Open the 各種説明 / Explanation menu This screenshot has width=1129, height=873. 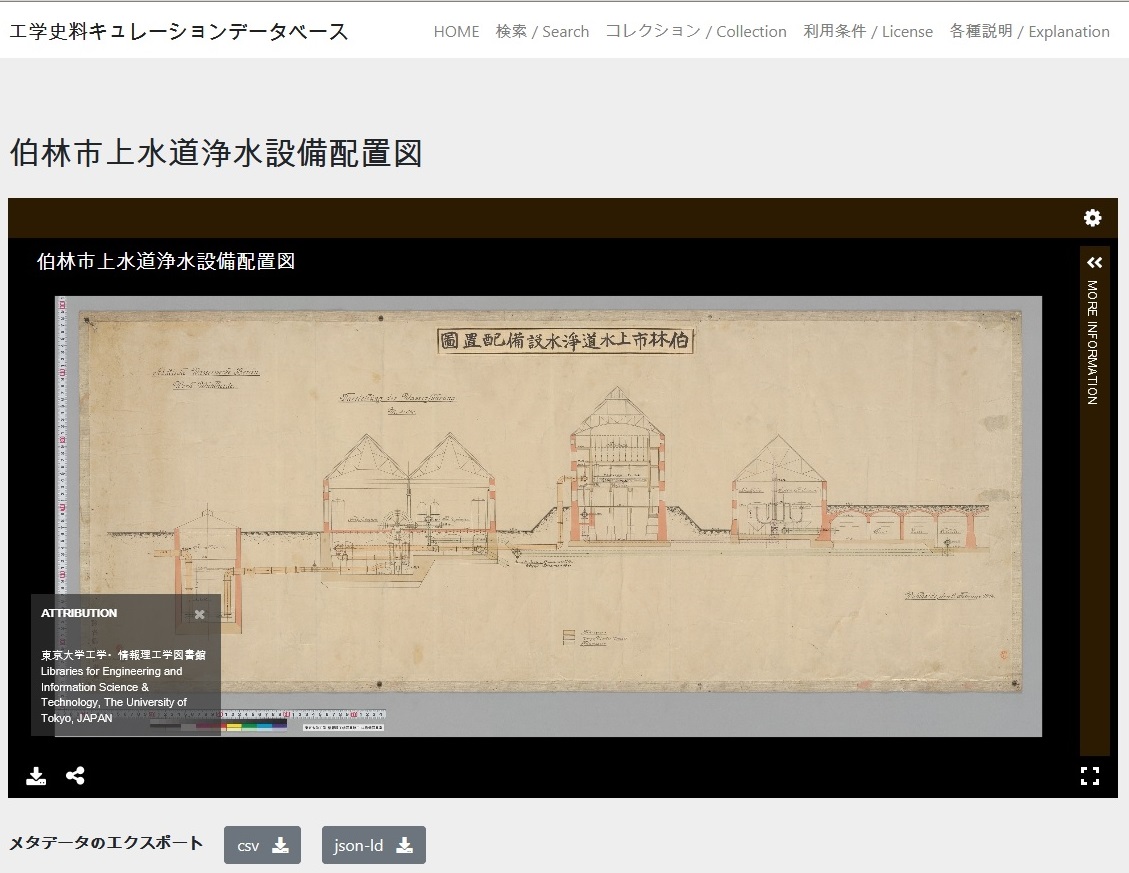coord(1030,32)
